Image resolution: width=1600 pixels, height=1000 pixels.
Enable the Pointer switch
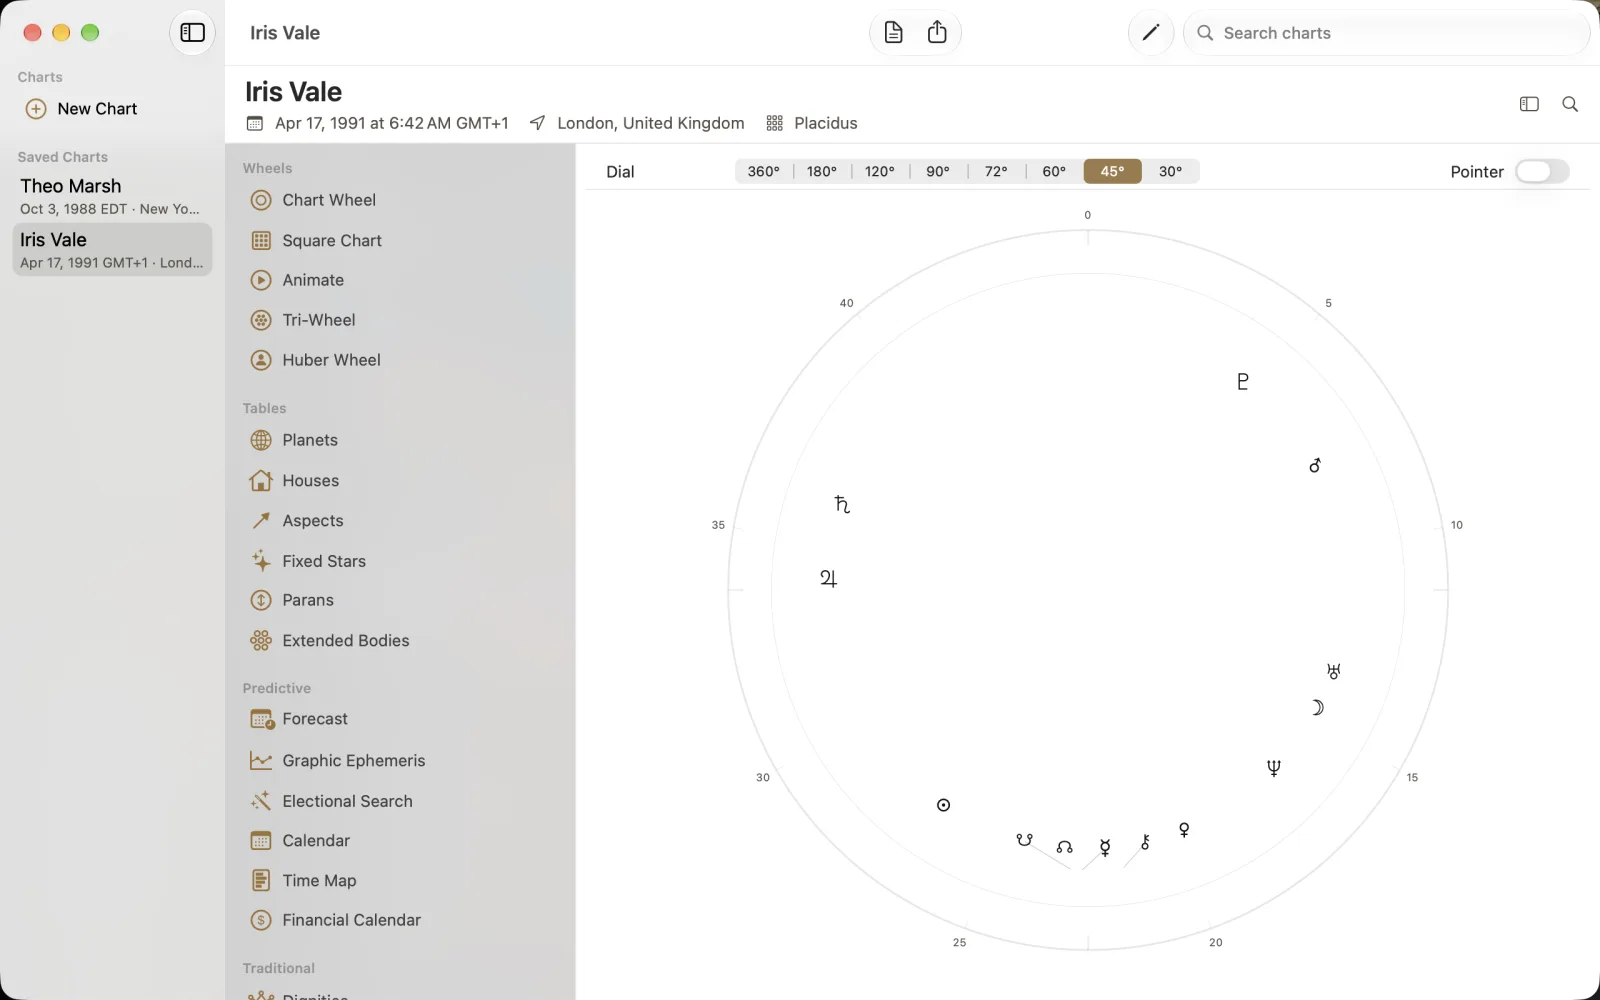click(x=1542, y=172)
